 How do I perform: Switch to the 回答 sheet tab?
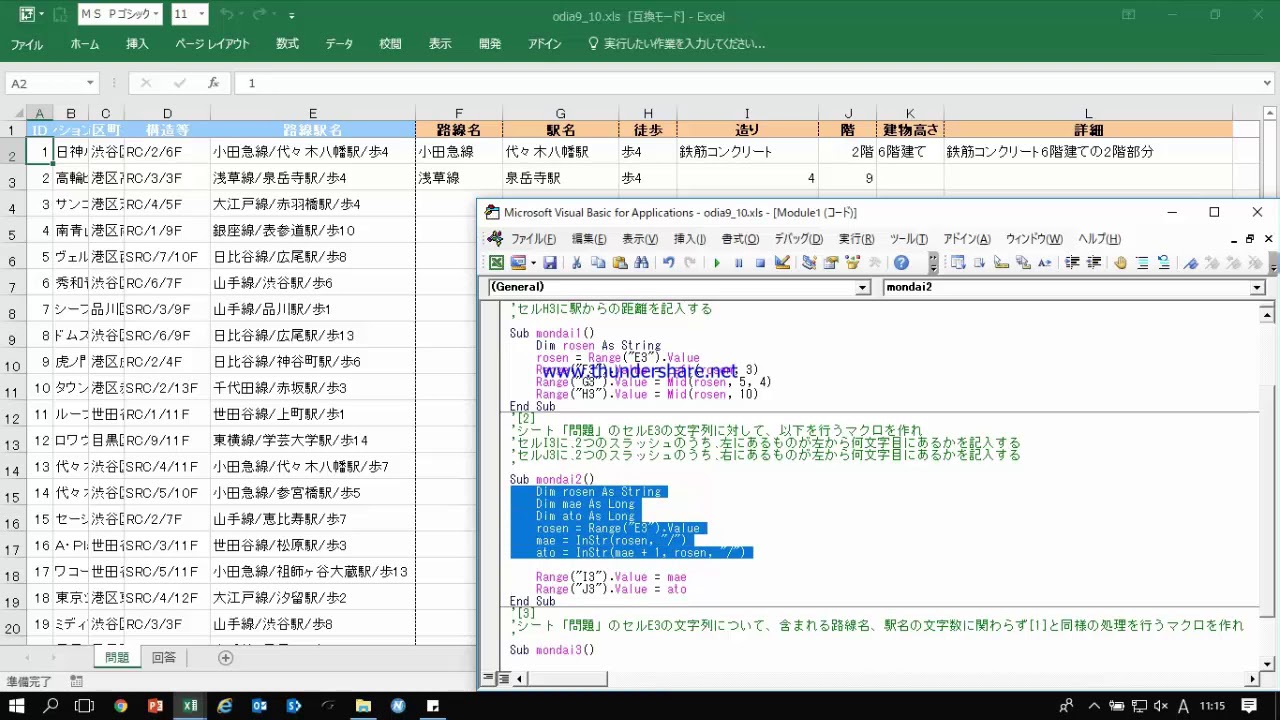pyautogui.click(x=163, y=657)
